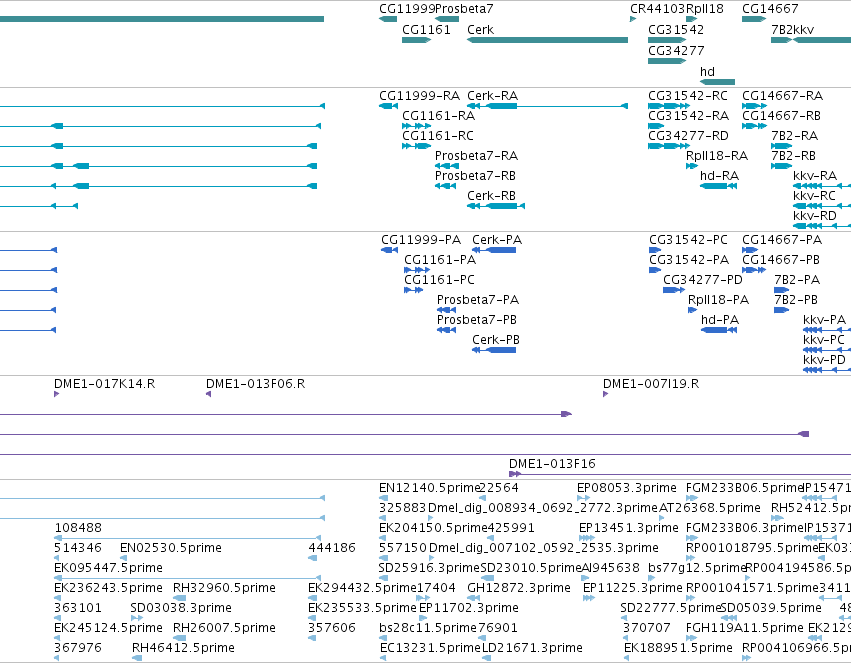Select the kkv-RC transcript label
Viewport: 851px width, 663px height.
pos(814,196)
